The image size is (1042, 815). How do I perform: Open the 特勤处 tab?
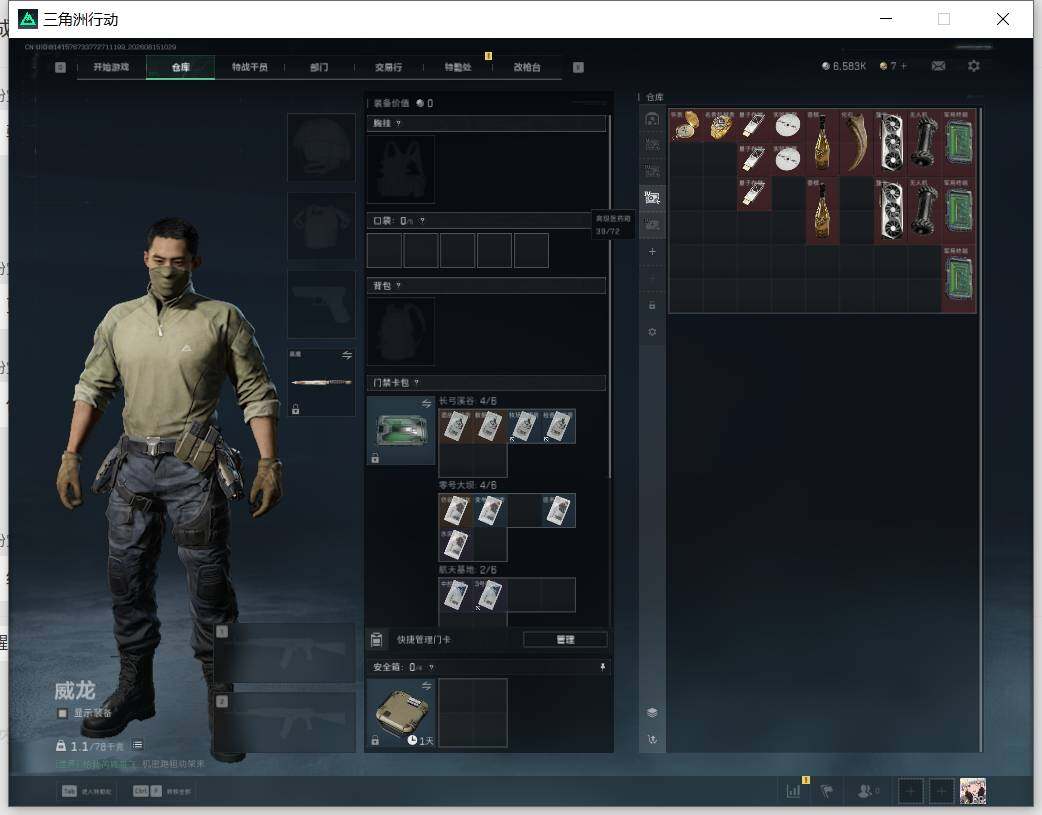458,67
